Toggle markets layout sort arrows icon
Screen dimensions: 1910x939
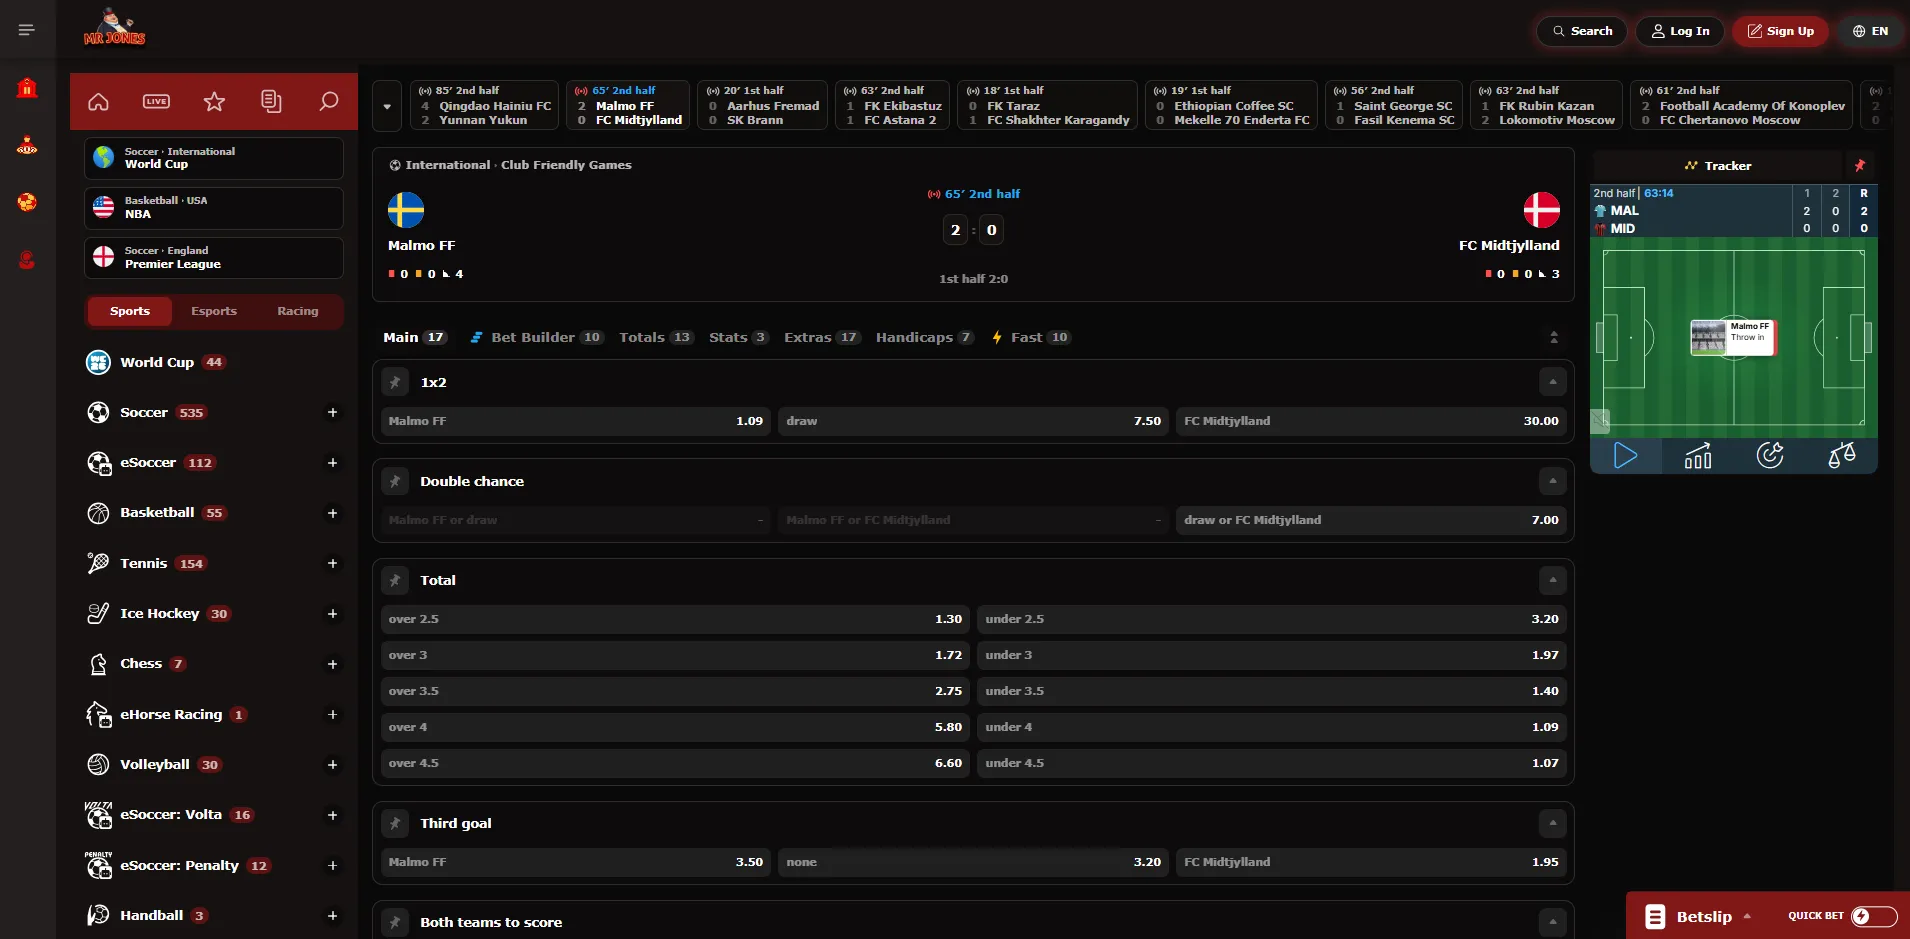click(1554, 337)
